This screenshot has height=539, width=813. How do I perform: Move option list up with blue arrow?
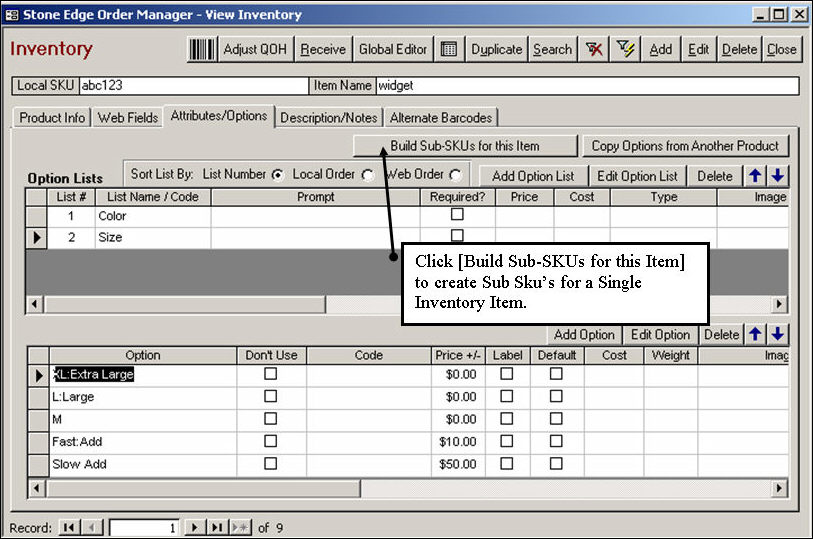point(755,176)
